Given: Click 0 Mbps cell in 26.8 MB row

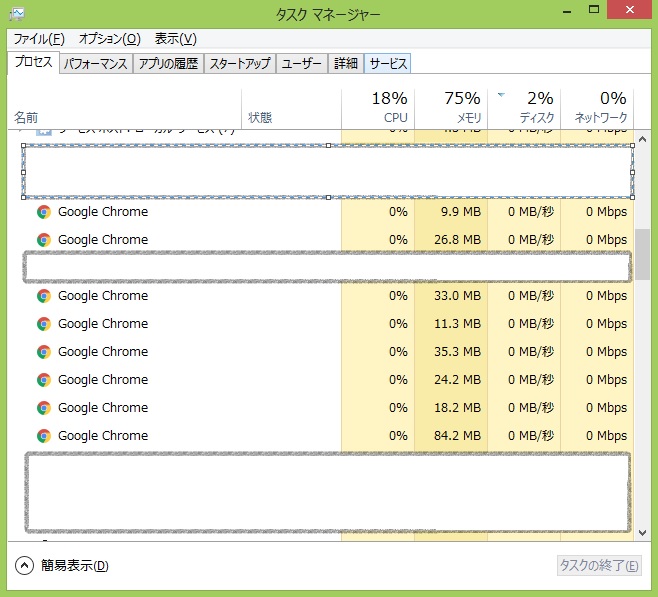Looking at the screenshot, I should (597, 240).
